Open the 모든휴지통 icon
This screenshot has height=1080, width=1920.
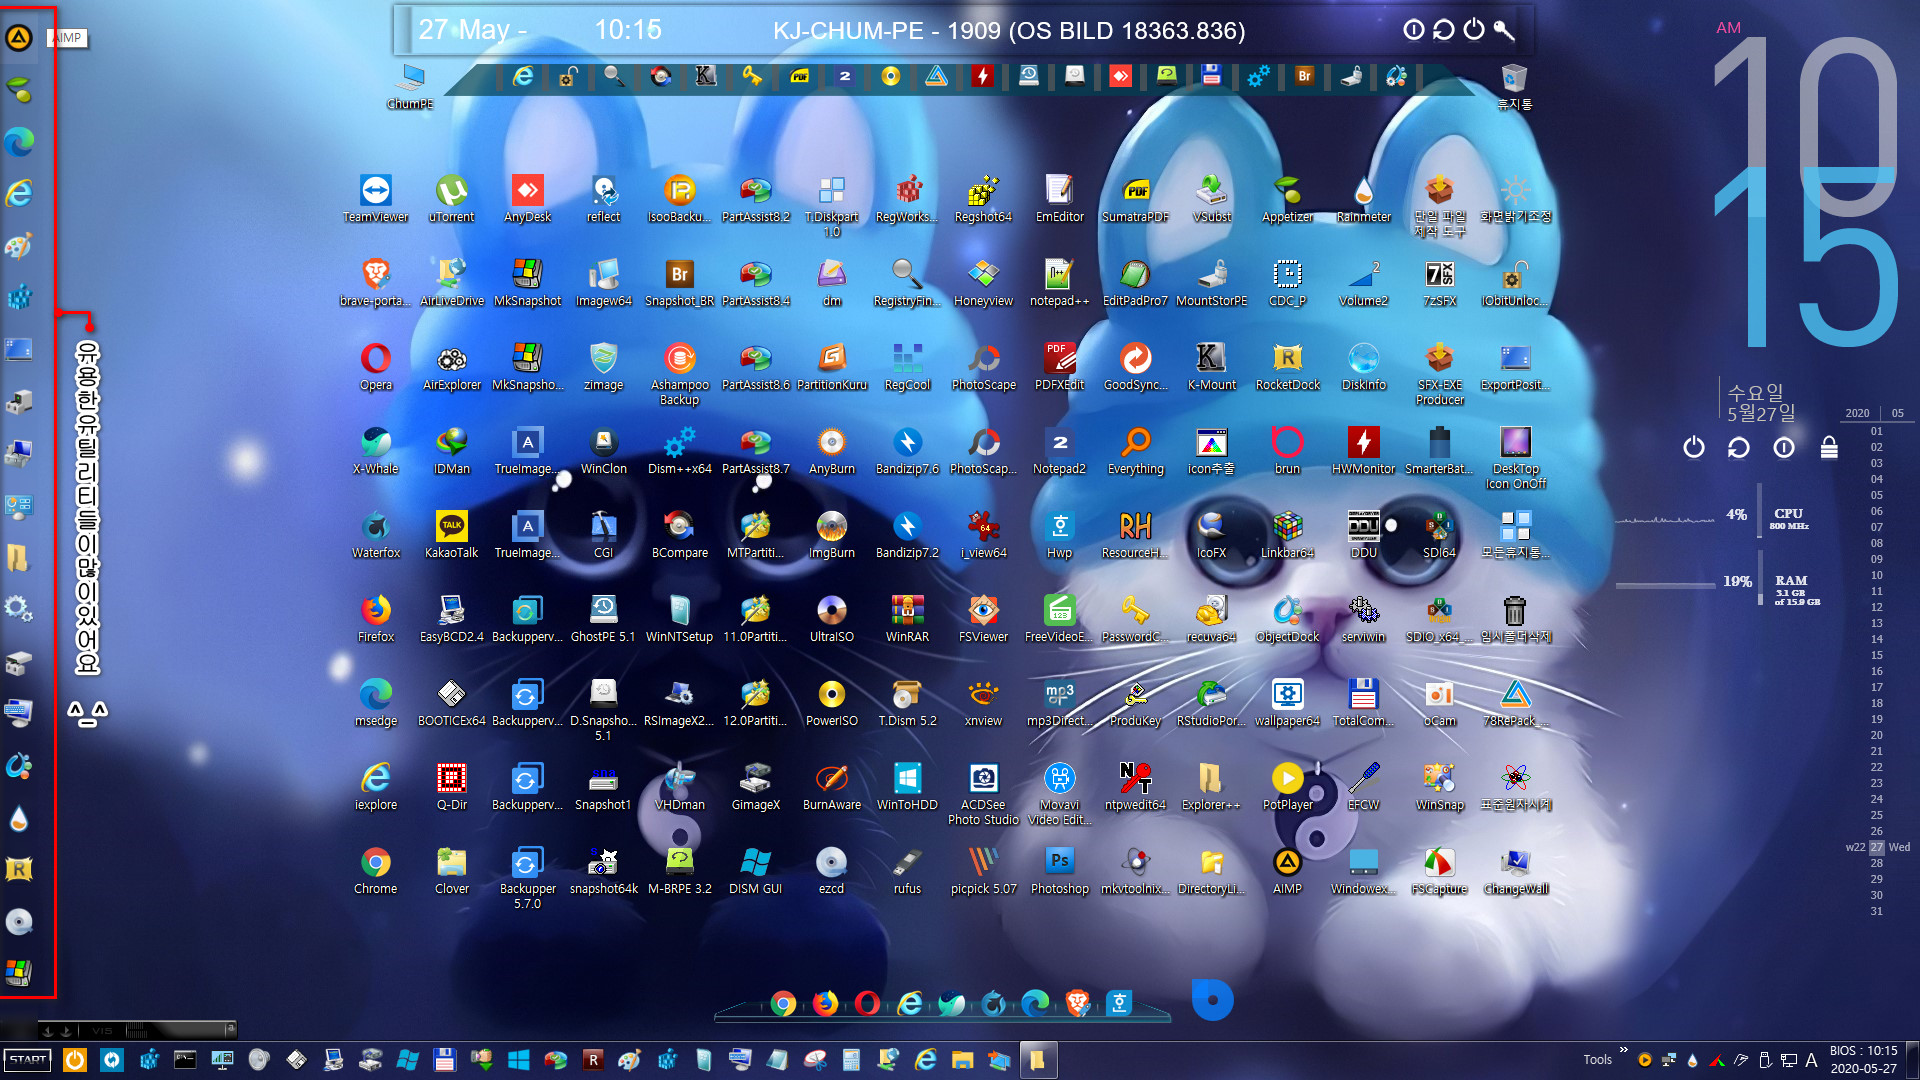[x=1516, y=534]
